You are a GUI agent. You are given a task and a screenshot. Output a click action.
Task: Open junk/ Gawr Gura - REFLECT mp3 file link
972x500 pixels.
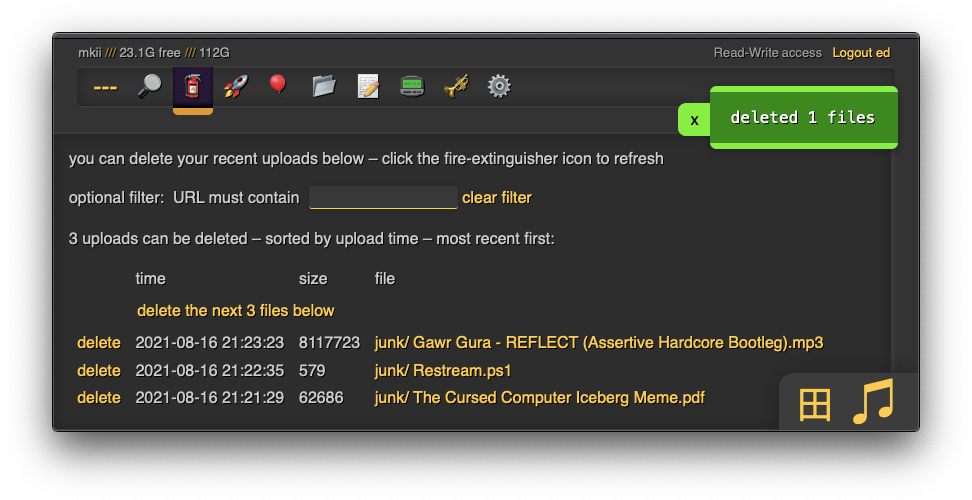point(599,343)
